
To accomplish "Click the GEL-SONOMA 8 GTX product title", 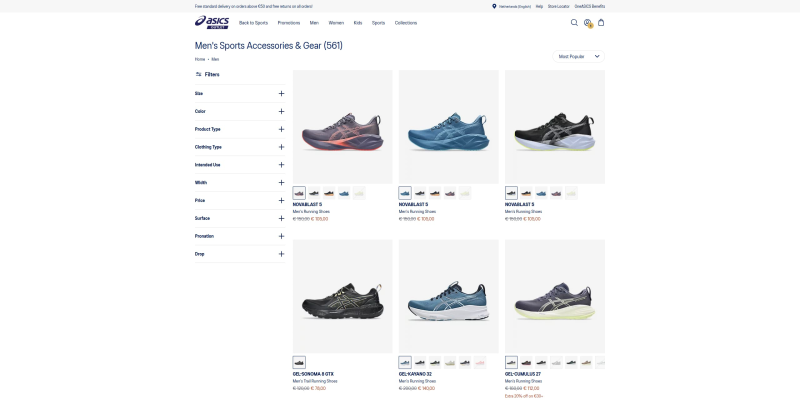I will click(313, 374).
